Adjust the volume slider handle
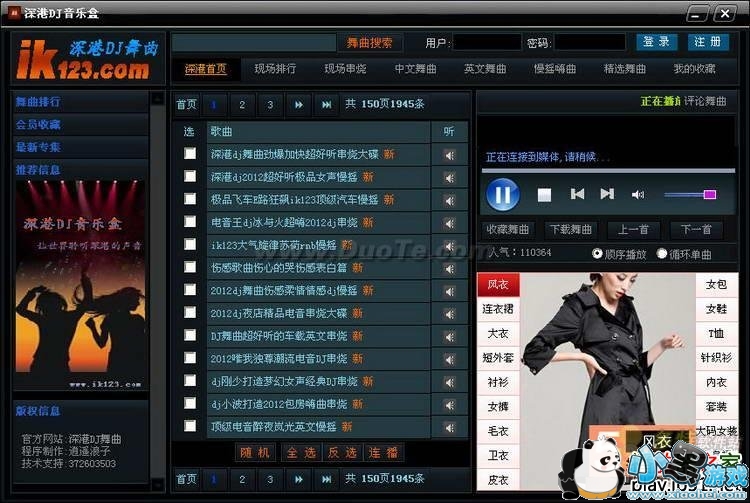The width and height of the screenshot is (750, 503). [710, 194]
